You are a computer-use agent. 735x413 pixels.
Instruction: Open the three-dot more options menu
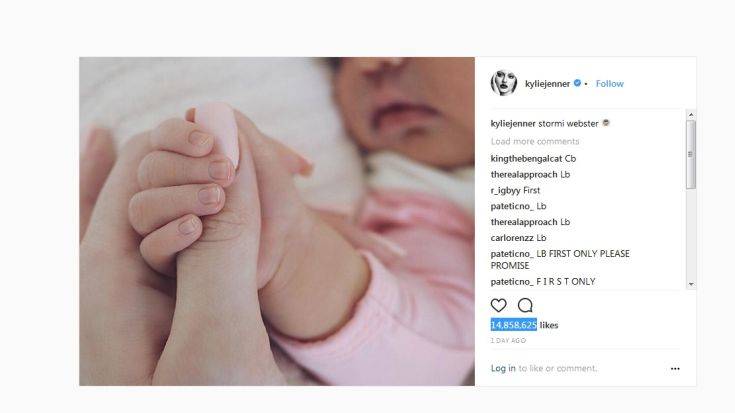(x=675, y=369)
